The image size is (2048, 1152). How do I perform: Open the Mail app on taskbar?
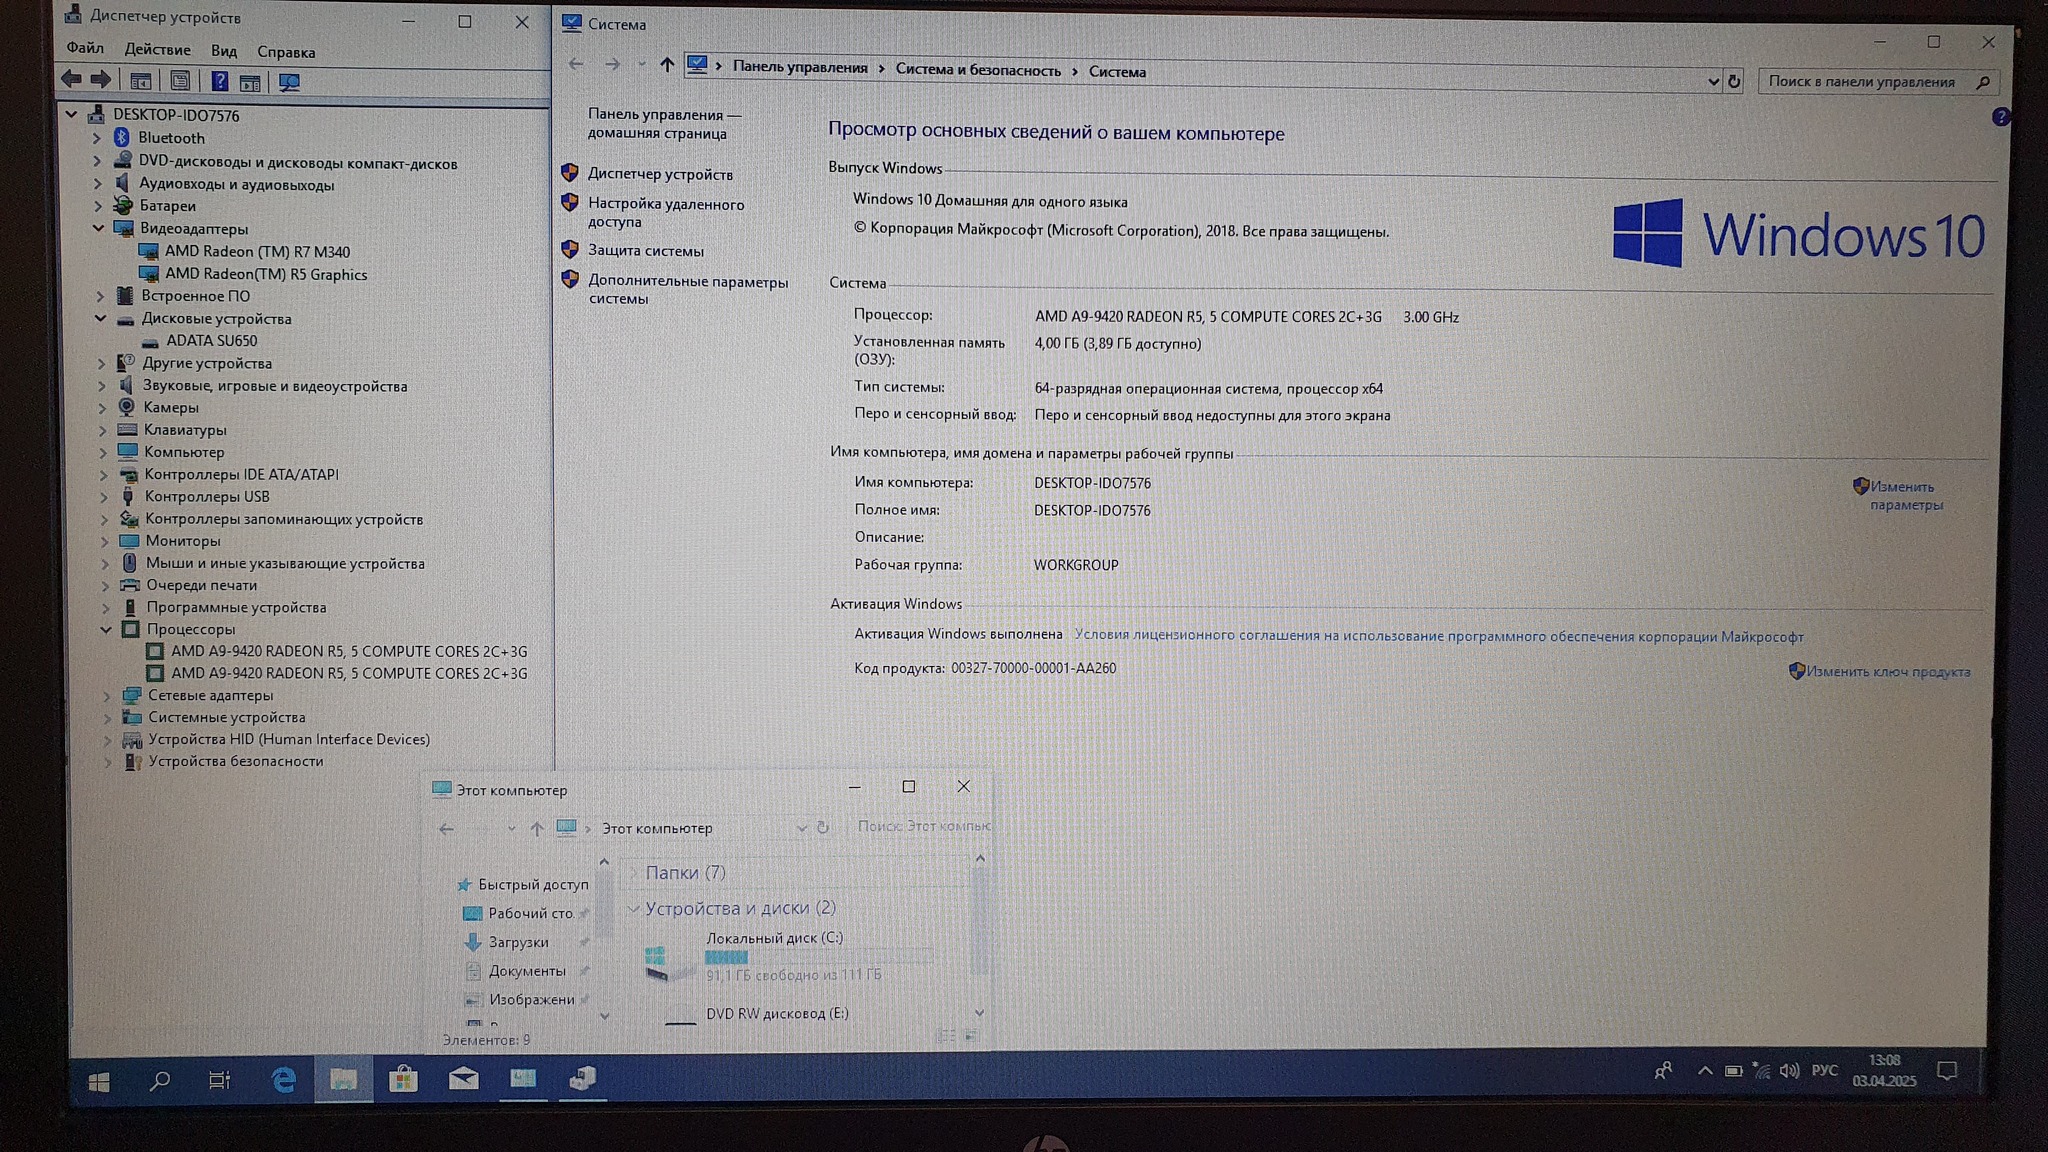click(463, 1079)
